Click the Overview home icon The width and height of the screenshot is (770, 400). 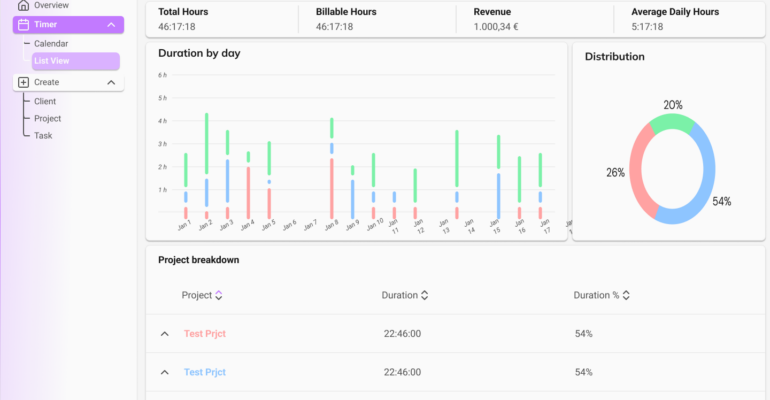point(23,5)
